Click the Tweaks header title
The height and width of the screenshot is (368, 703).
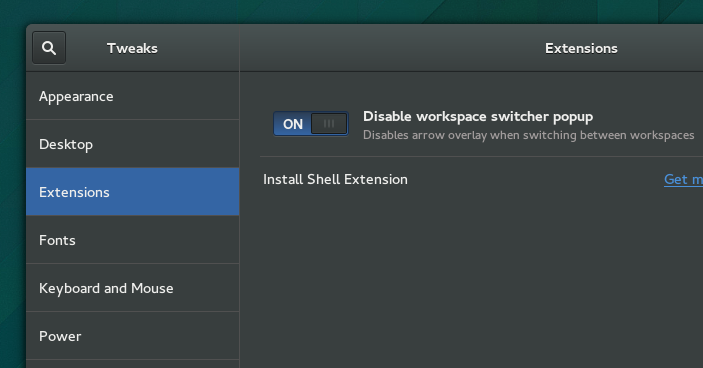tap(132, 48)
